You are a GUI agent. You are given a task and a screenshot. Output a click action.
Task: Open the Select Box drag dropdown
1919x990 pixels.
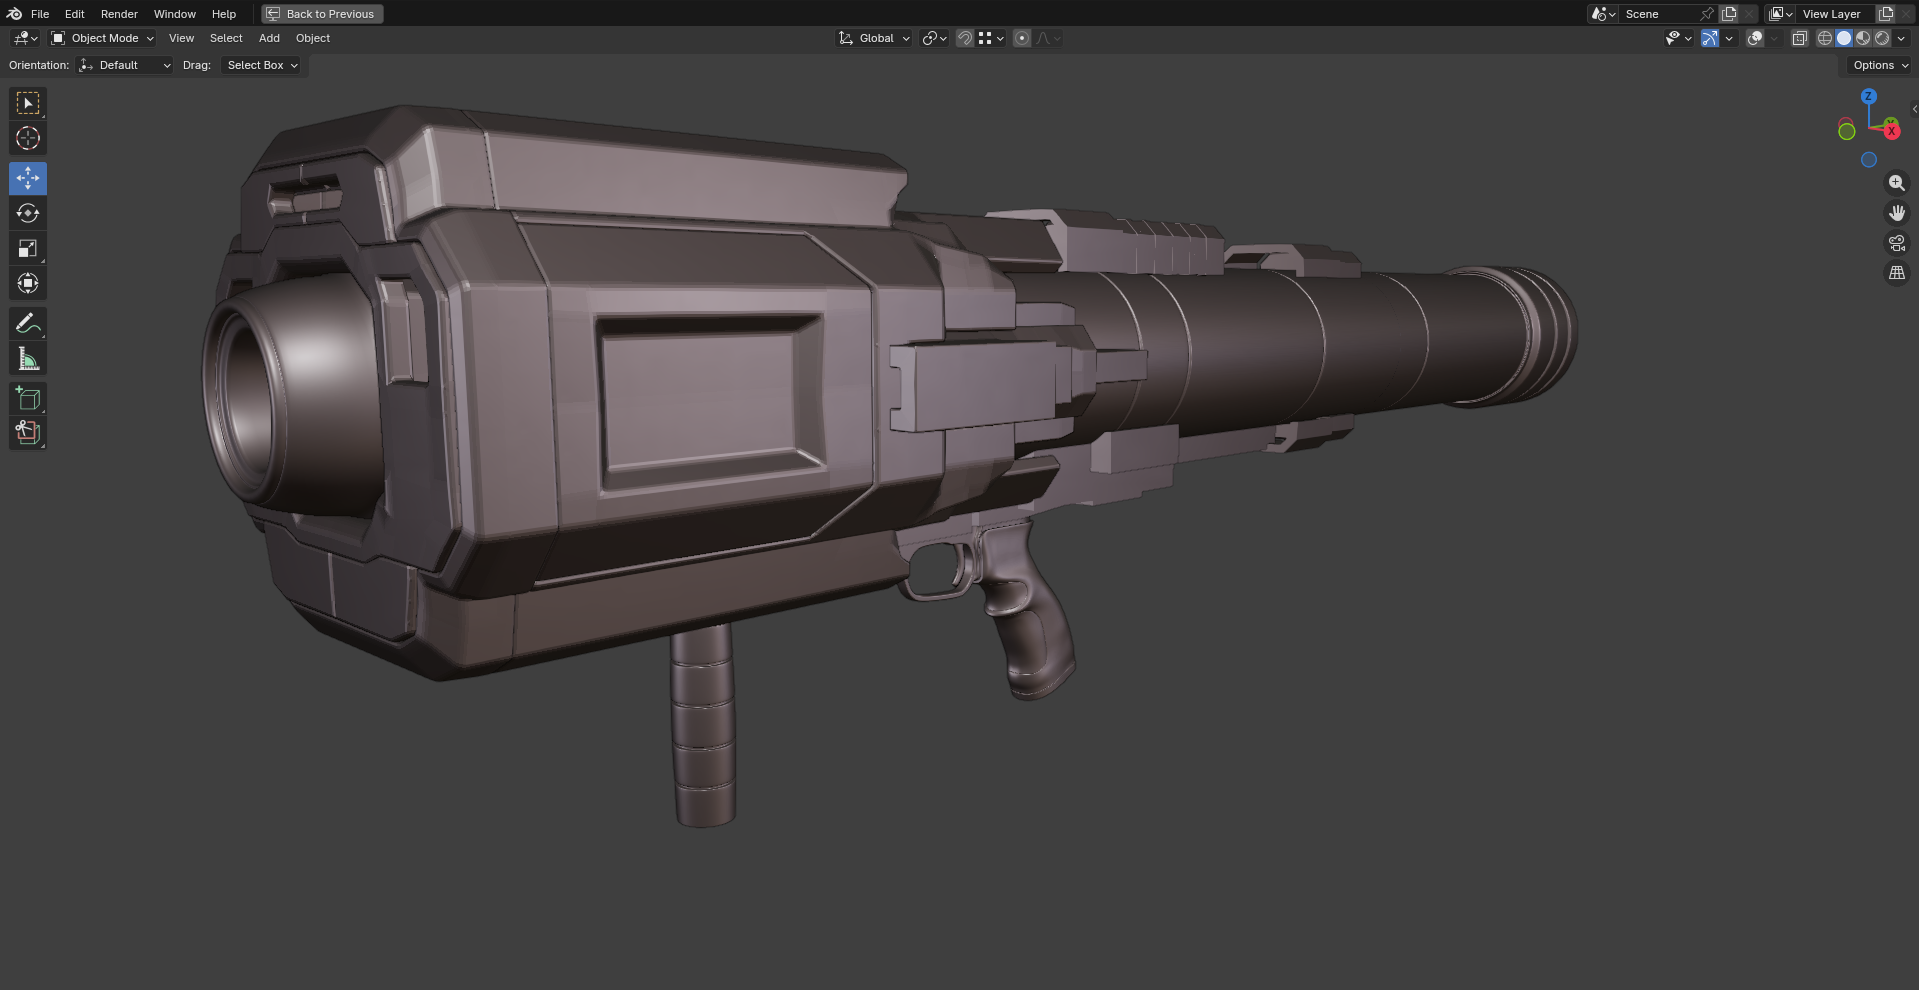(x=261, y=65)
